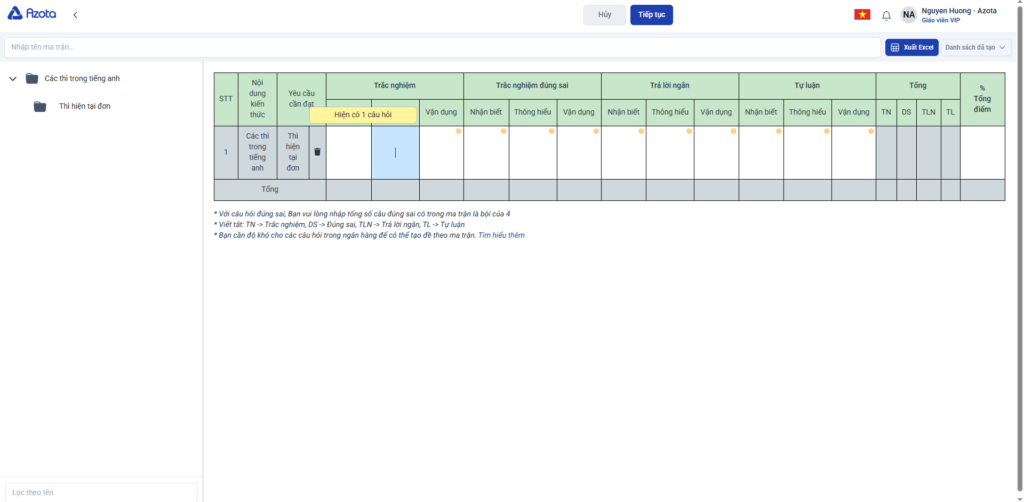Screen dimensions: 1024x502
Task: Click the Vietnam flag language icon
Action: coord(861,15)
